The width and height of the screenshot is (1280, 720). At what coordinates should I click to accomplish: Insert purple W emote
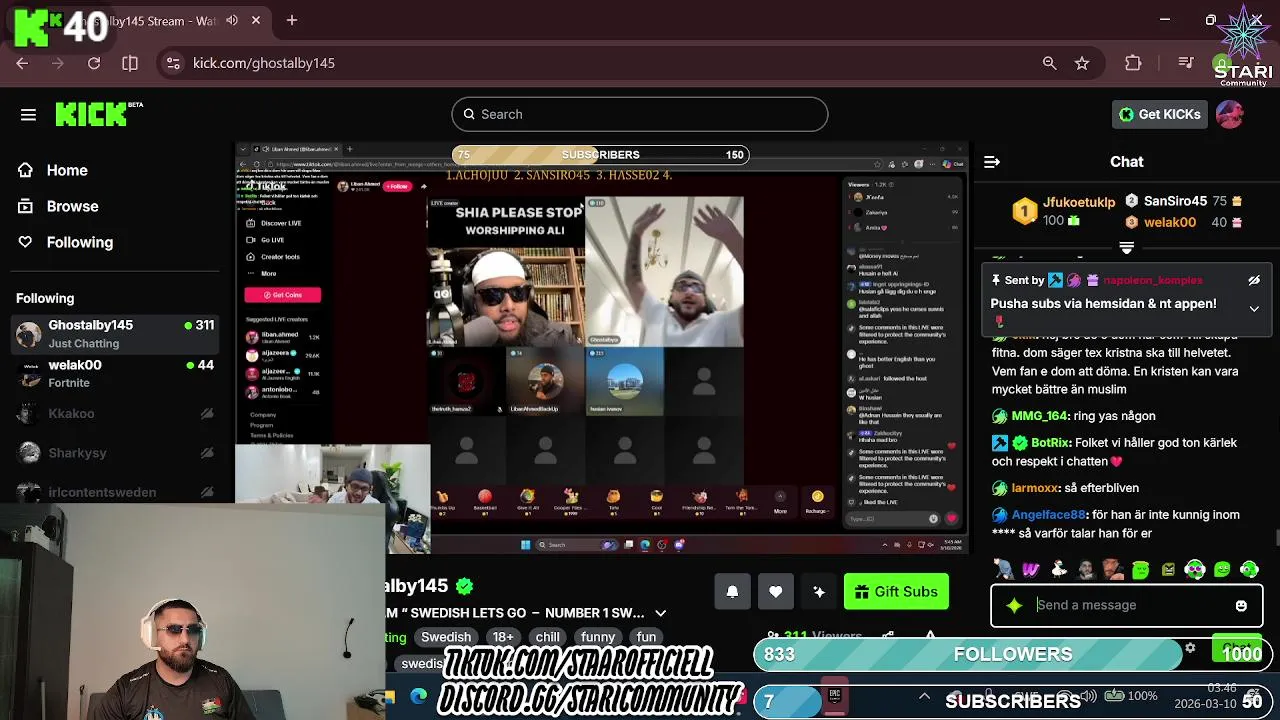point(1031,570)
